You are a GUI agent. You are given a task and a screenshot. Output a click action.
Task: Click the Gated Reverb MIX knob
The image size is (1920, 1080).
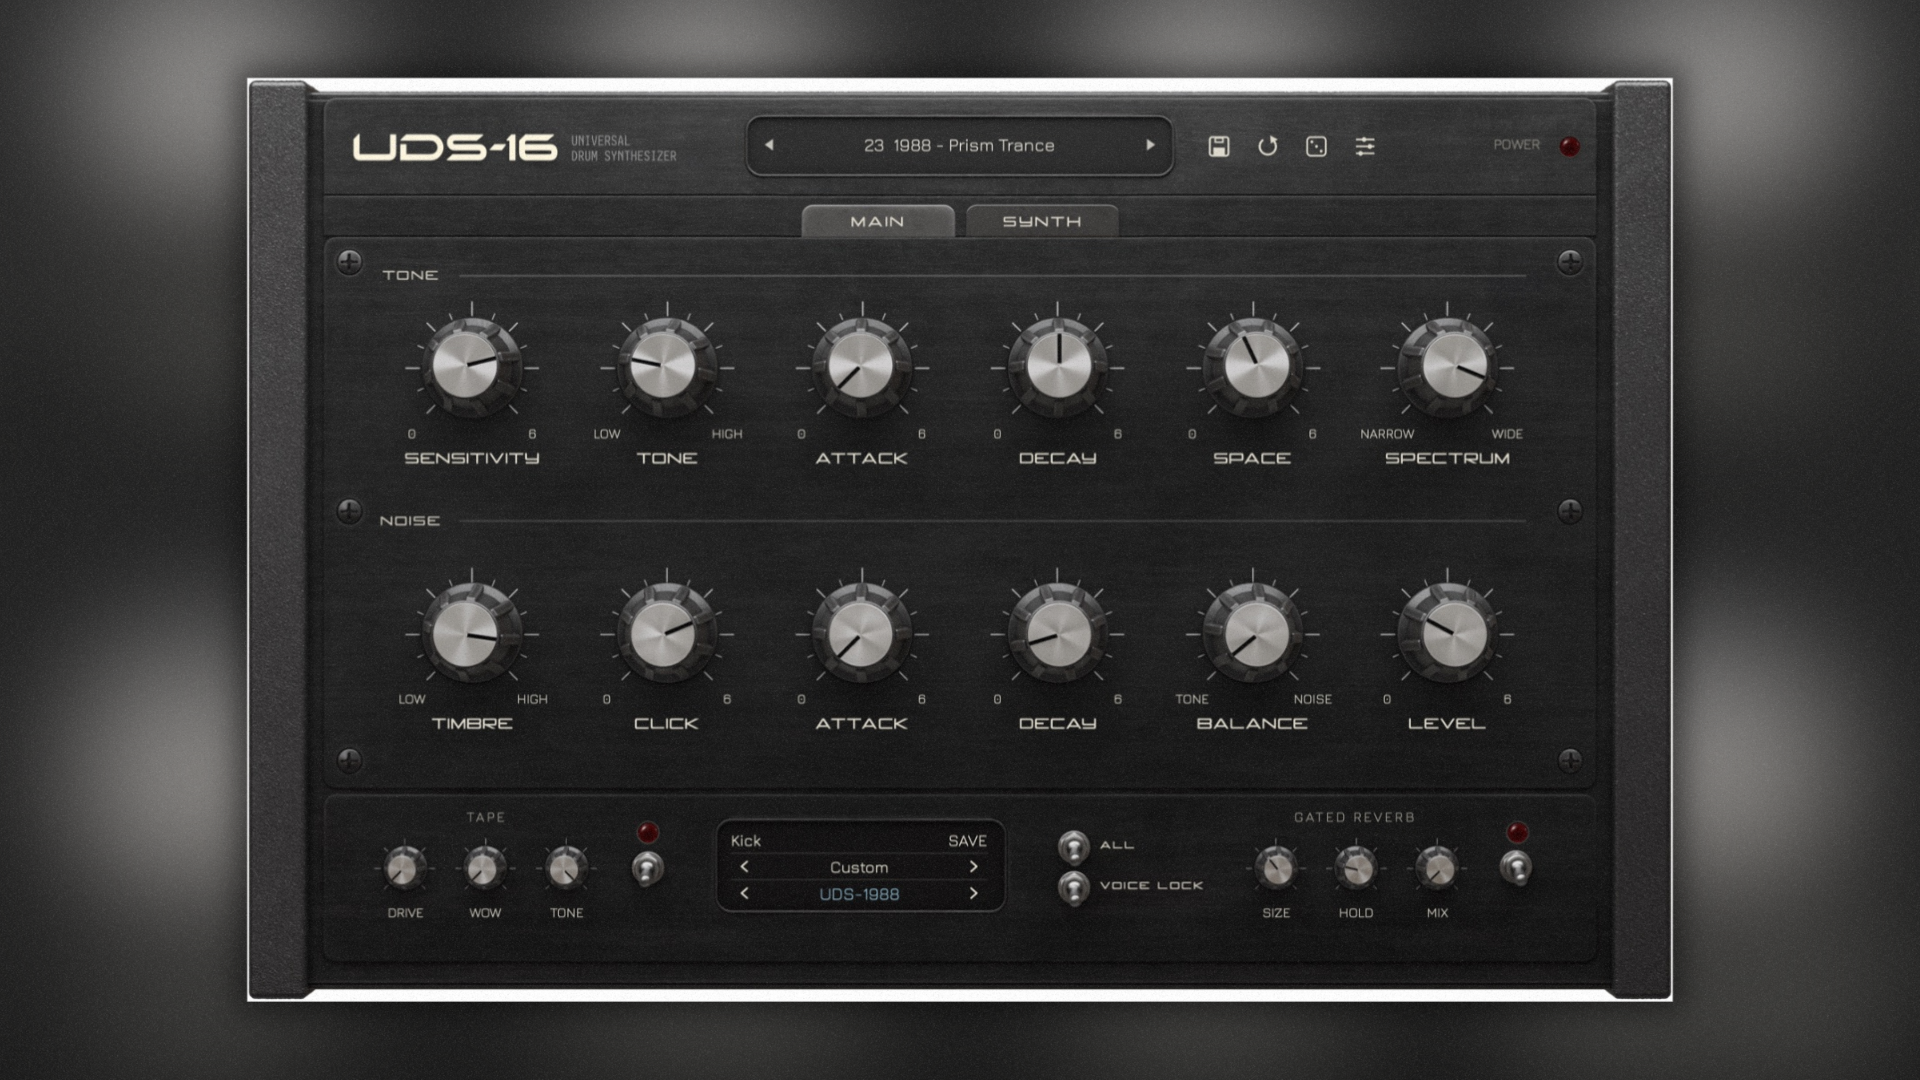coord(1437,867)
